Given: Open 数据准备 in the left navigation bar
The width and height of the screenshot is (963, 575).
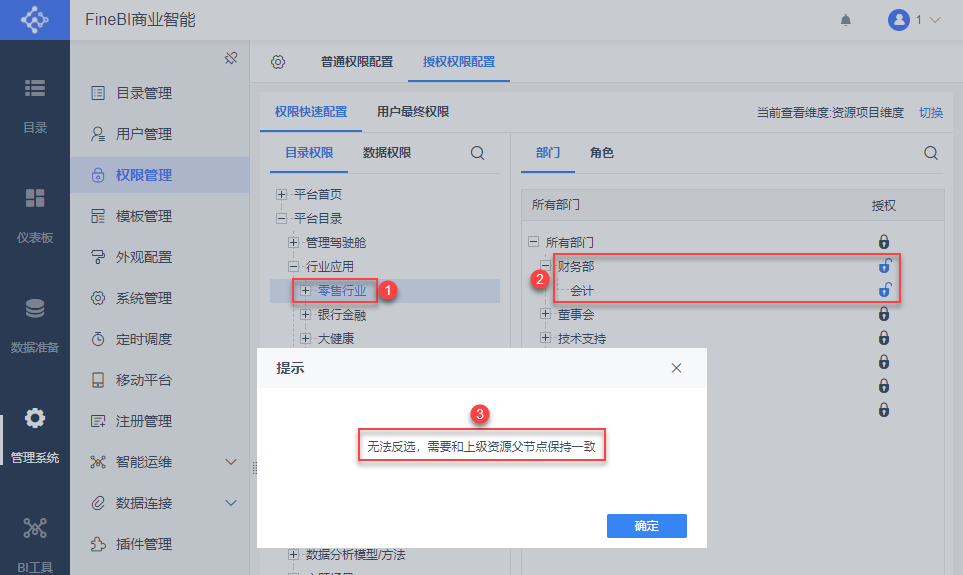Looking at the screenshot, I should 35,326.
